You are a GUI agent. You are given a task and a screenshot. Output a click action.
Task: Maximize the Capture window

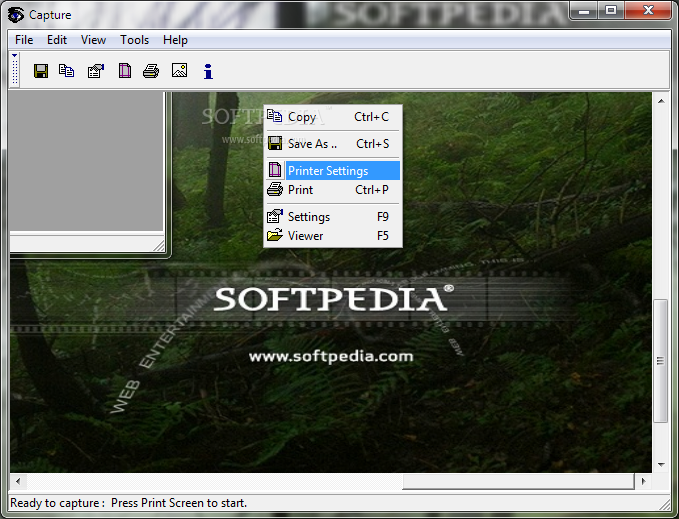pyautogui.click(x=611, y=10)
